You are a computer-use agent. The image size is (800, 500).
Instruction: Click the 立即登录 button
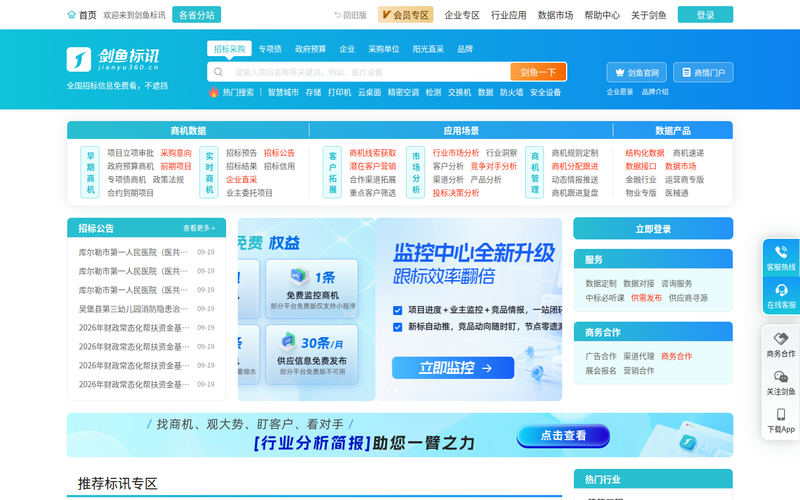pyautogui.click(x=653, y=229)
